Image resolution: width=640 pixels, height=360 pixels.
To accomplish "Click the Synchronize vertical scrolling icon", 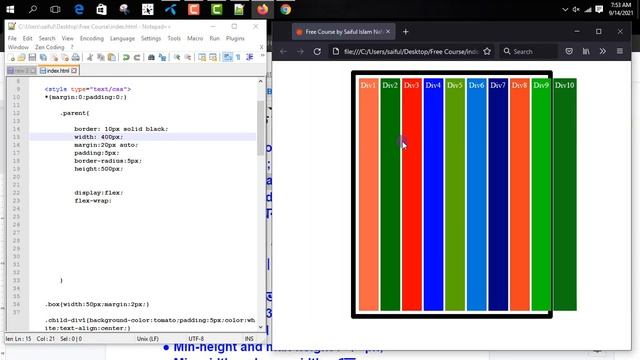I will point(202,58).
